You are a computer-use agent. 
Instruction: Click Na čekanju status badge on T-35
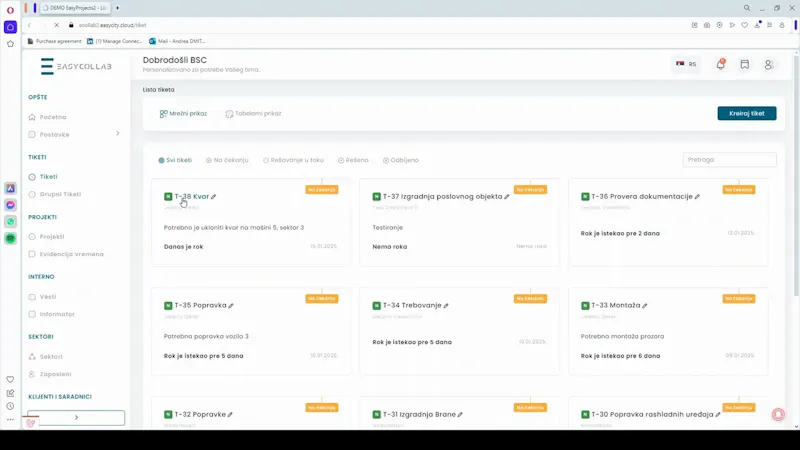322,298
